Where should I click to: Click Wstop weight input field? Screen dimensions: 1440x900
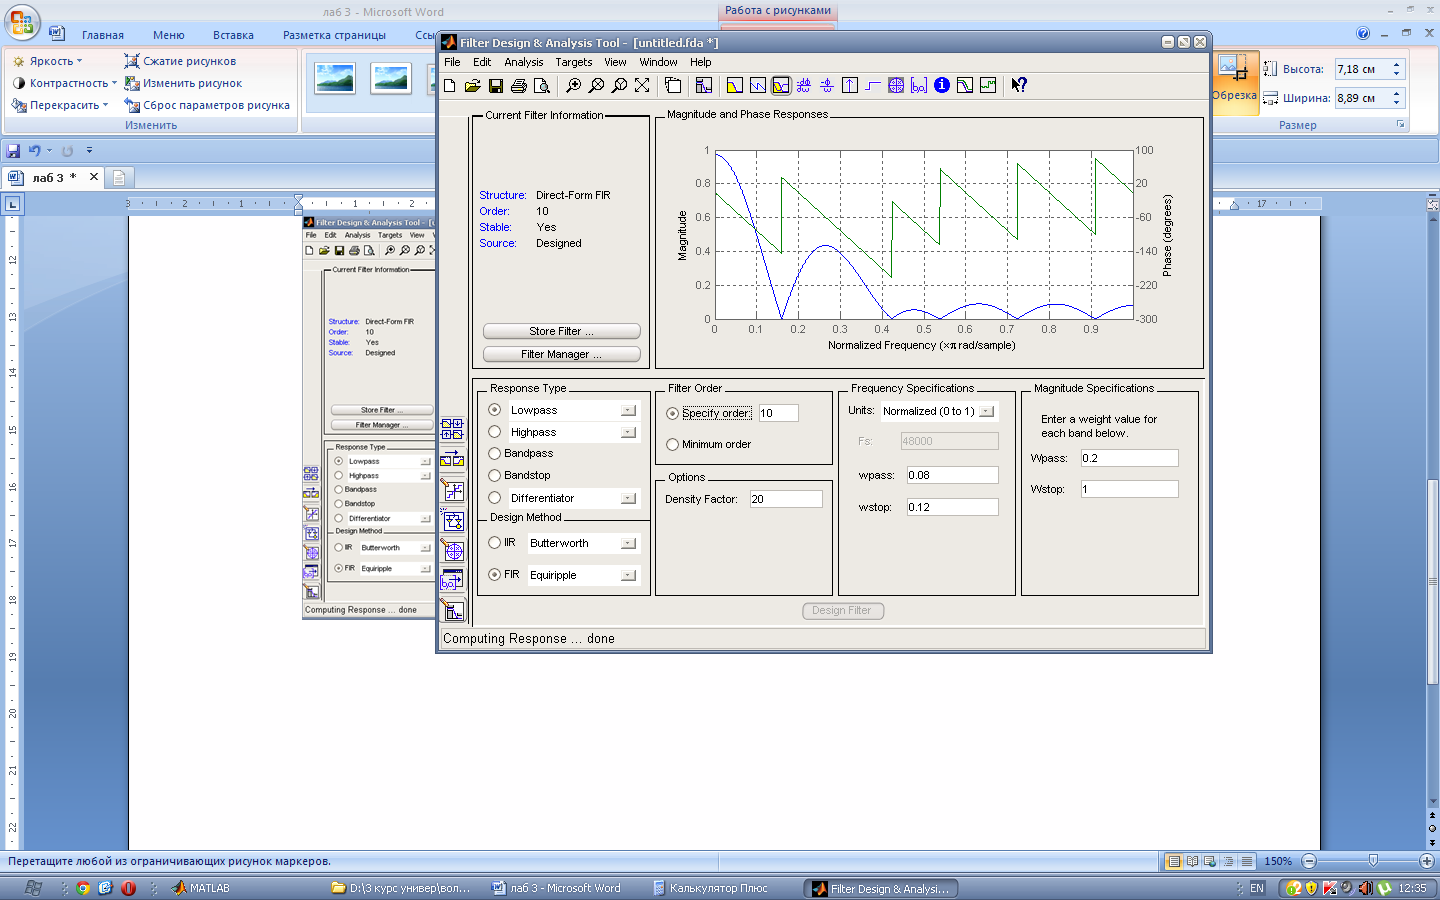[x=1129, y=489]
